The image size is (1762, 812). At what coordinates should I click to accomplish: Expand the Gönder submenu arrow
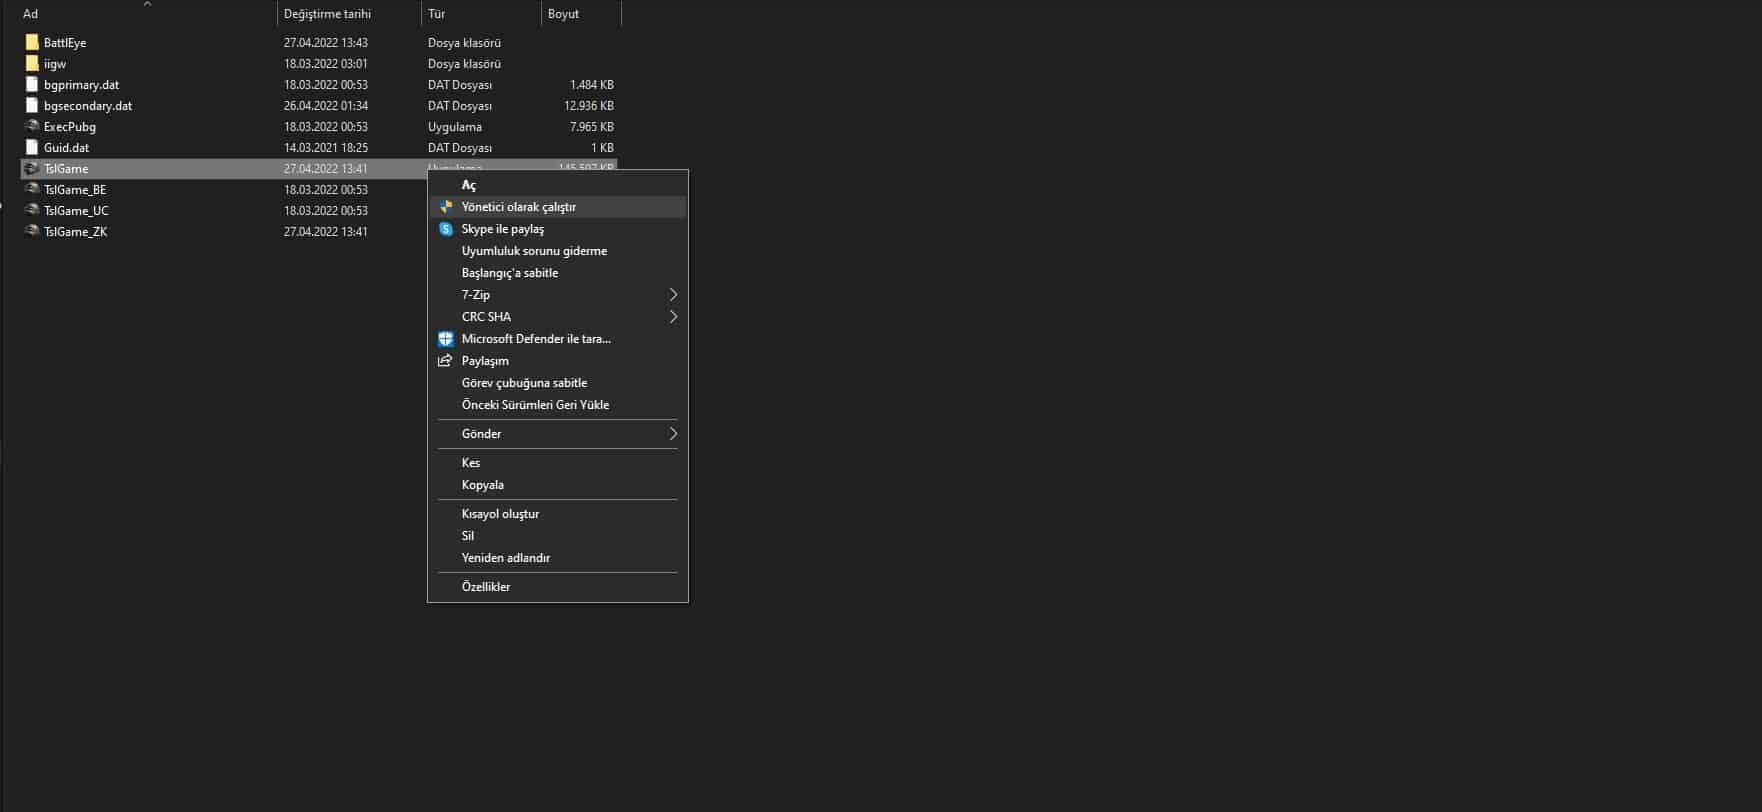(673, 434)
